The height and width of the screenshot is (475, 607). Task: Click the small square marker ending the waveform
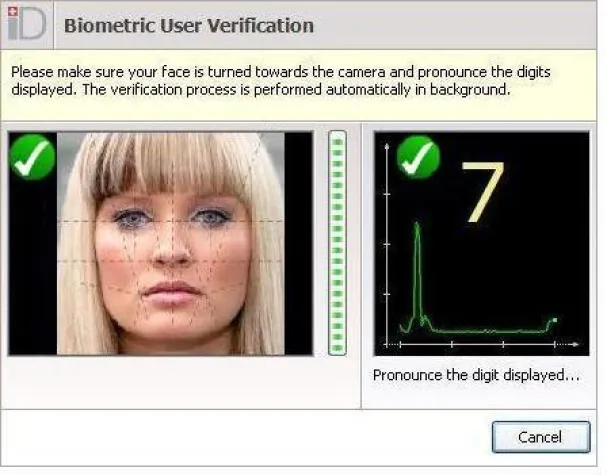click(555, 320)
